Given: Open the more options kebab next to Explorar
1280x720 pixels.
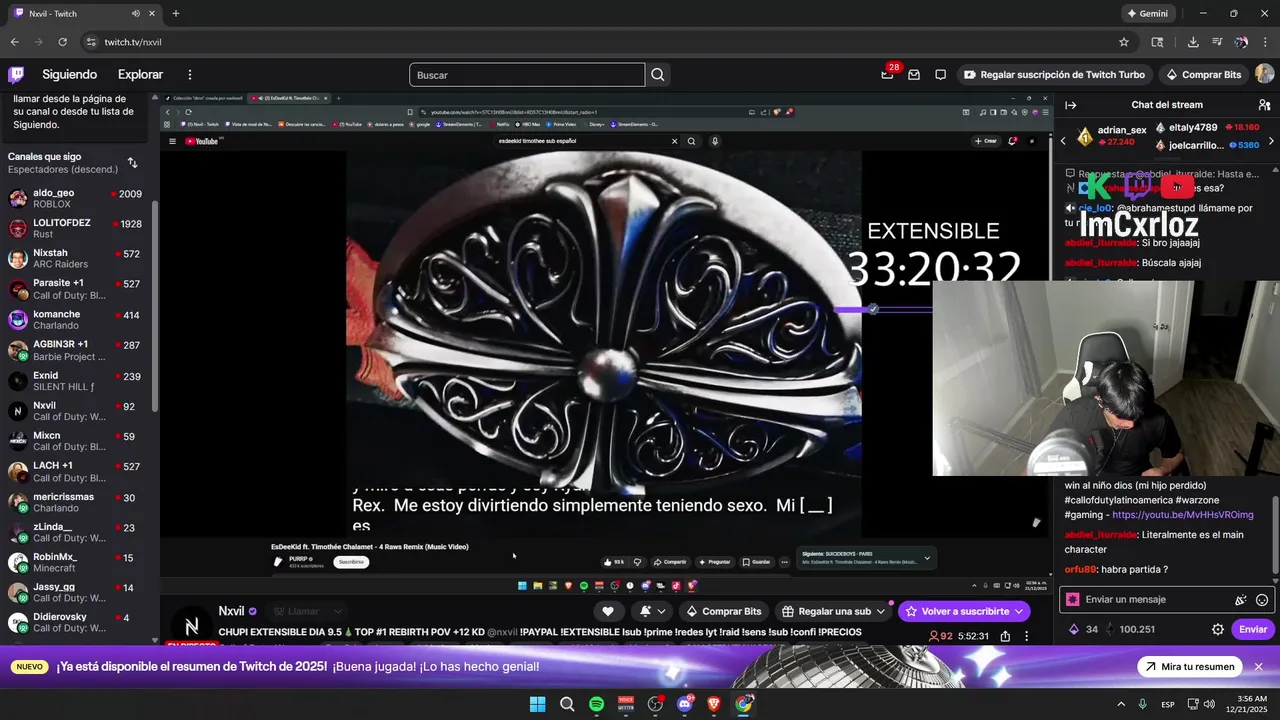Looking at the screenshot, I should coord(190,75).
